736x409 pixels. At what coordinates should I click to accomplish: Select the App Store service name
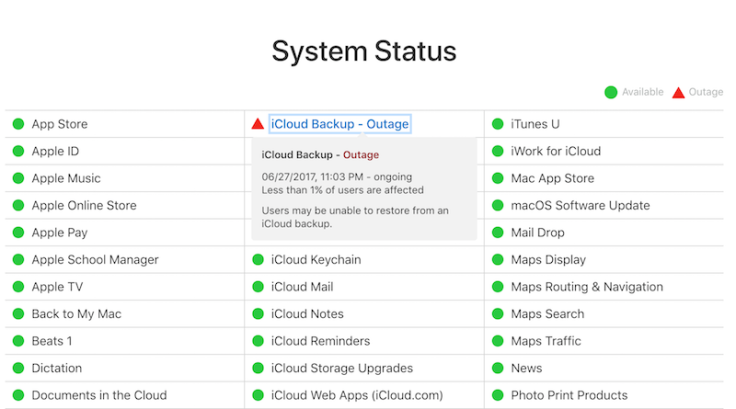60,124
